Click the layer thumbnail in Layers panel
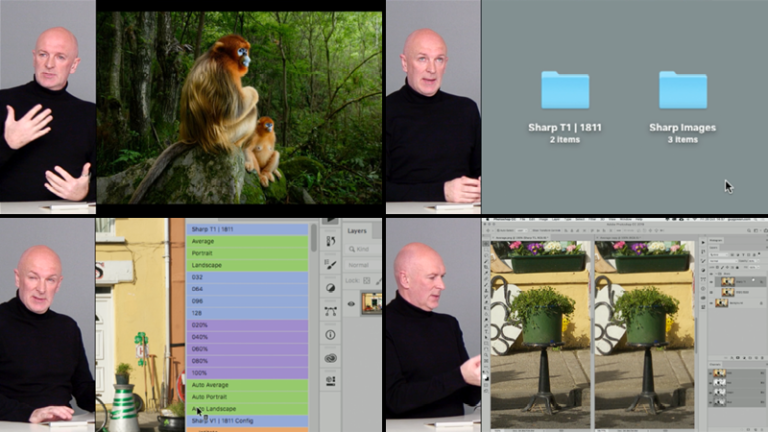The image size is (768, 432). pos(371,302)
